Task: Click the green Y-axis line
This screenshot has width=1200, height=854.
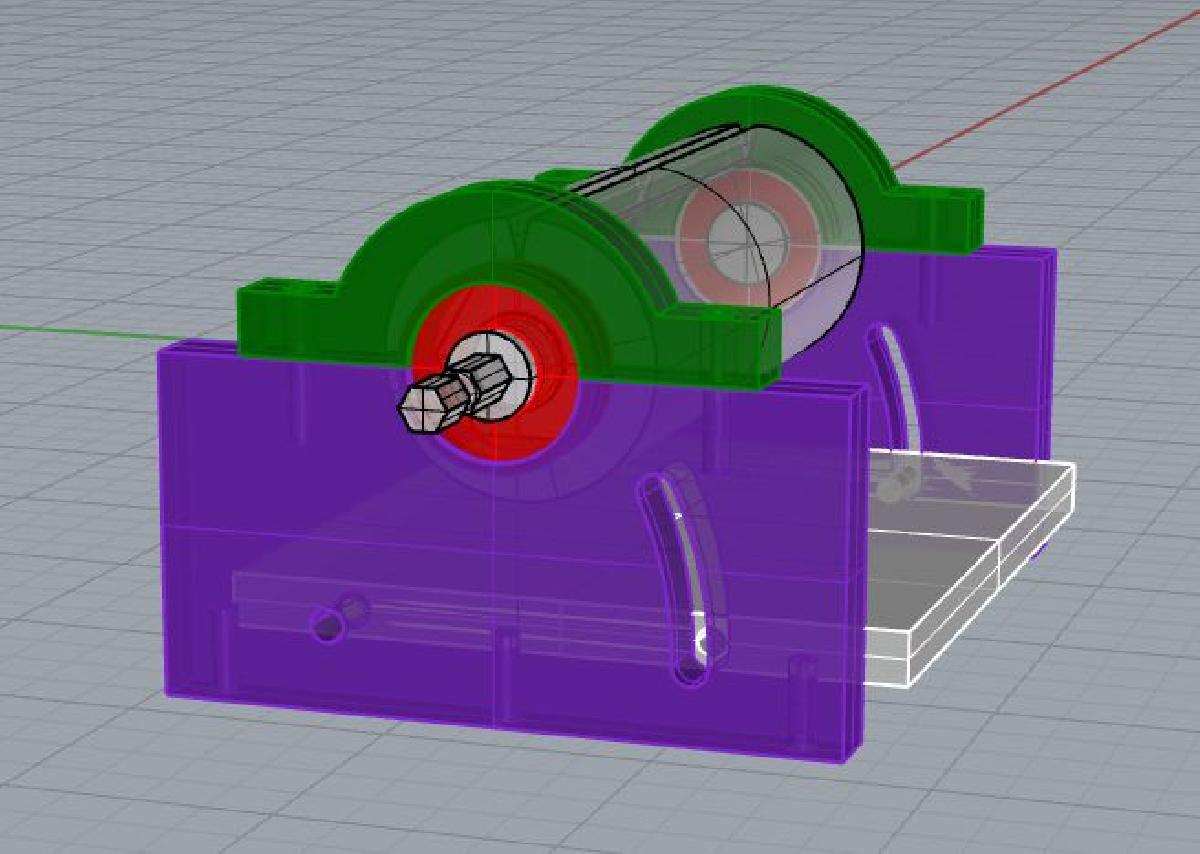Action: coord(80,331)
